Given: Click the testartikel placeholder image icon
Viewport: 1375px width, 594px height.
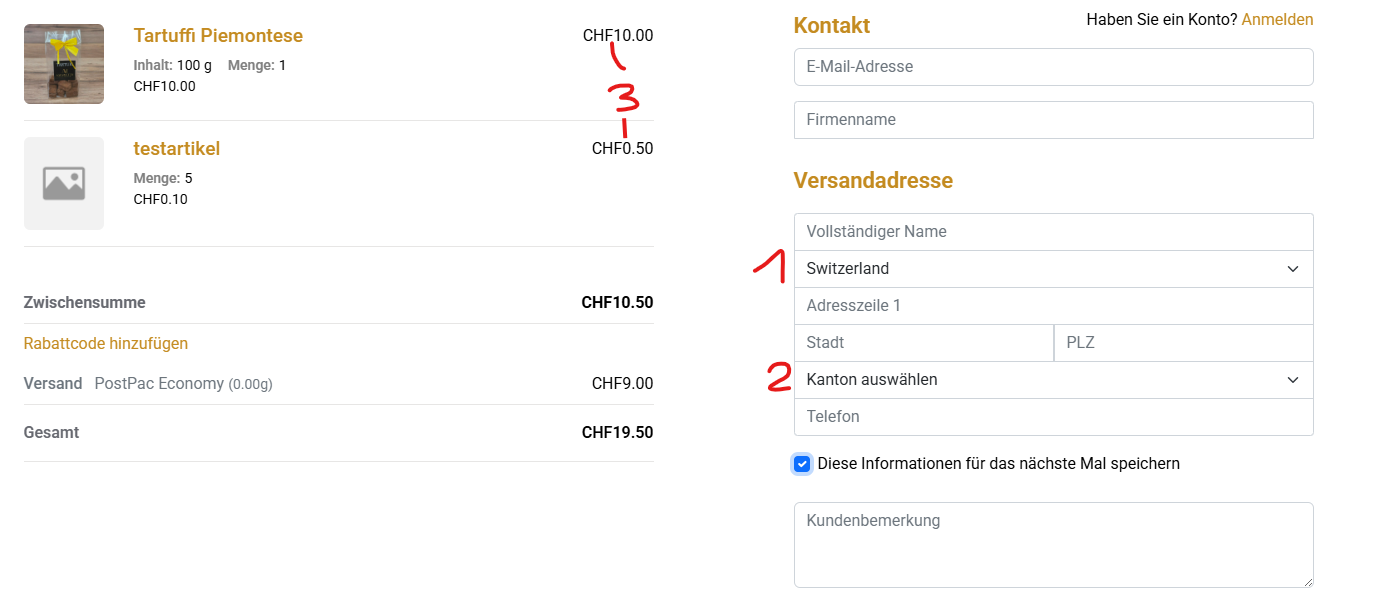Looking at the screenshot, I should 64,183.
